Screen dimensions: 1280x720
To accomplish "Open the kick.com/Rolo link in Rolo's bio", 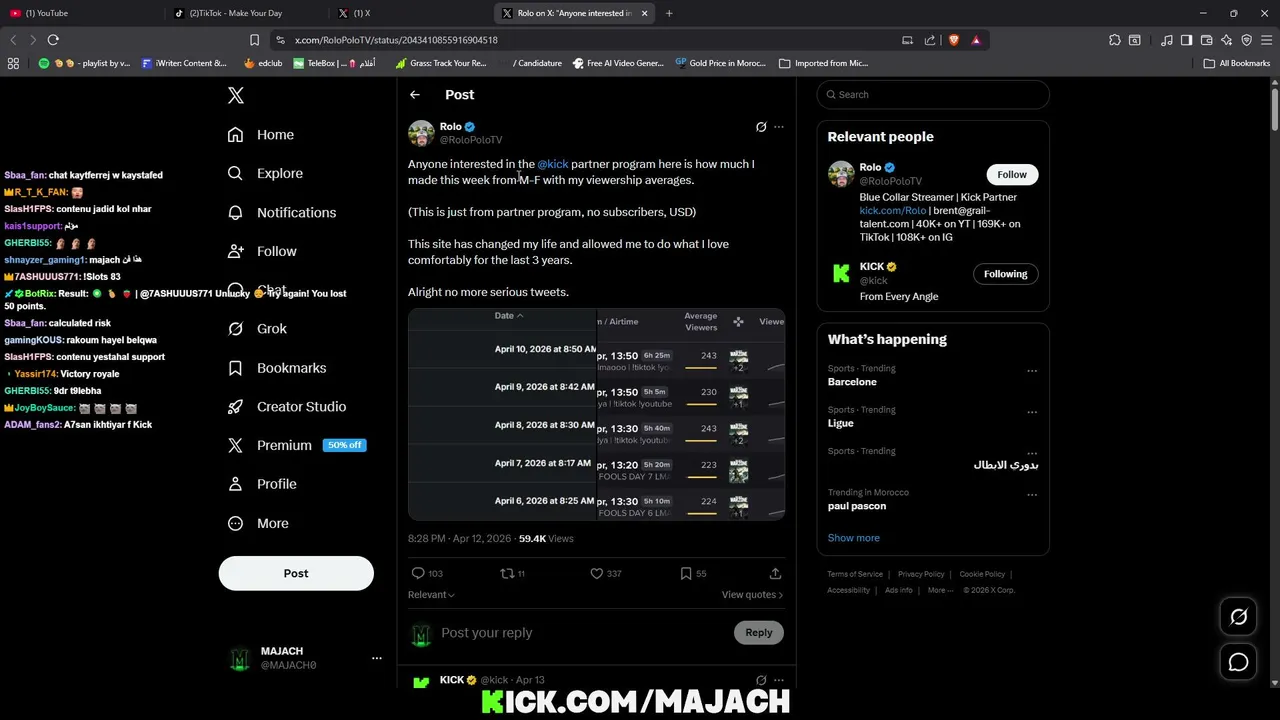I will tap(893, 211).
